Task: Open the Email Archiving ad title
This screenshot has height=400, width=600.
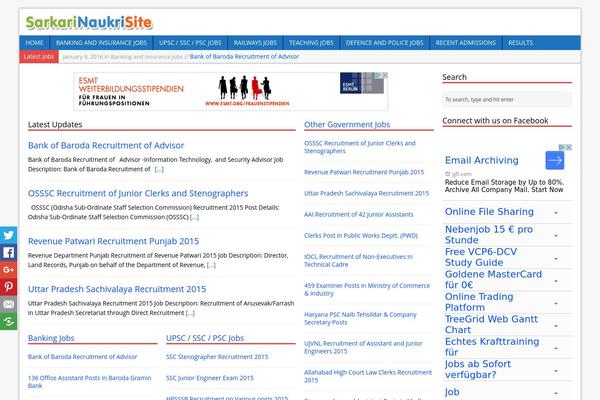Action: 481,160
